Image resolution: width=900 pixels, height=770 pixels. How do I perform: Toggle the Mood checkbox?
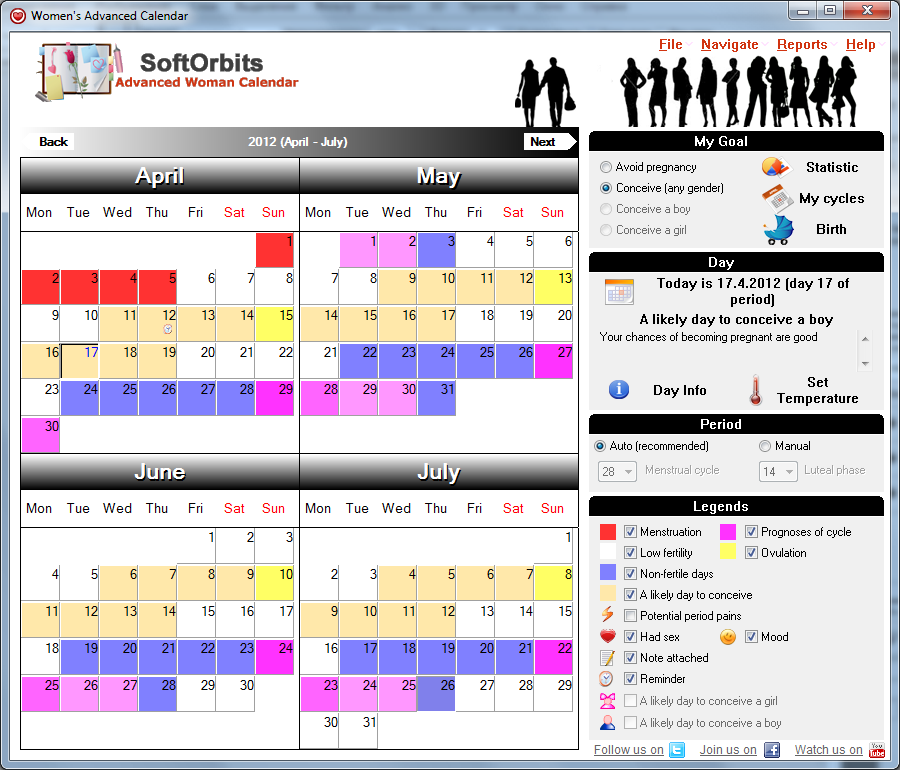pyautogui.click(x=751, y=636)
